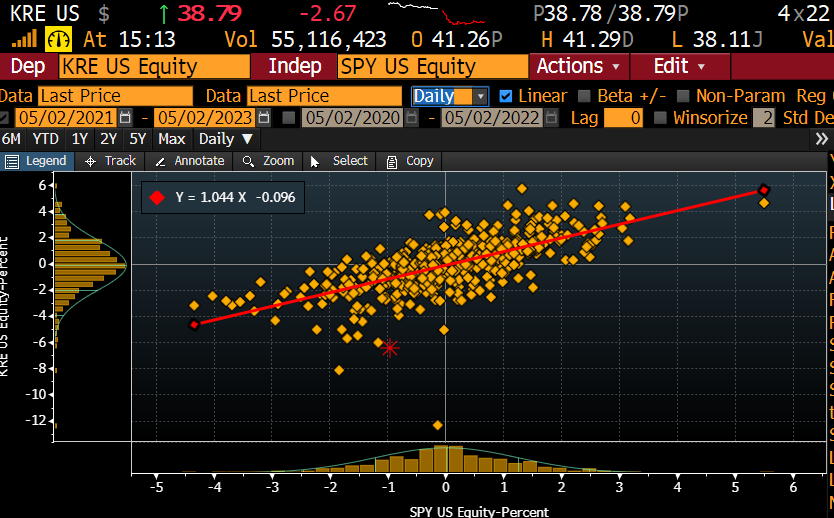Copy the chart to clipboard
834x518 pixels.
(x=409, y=161)
